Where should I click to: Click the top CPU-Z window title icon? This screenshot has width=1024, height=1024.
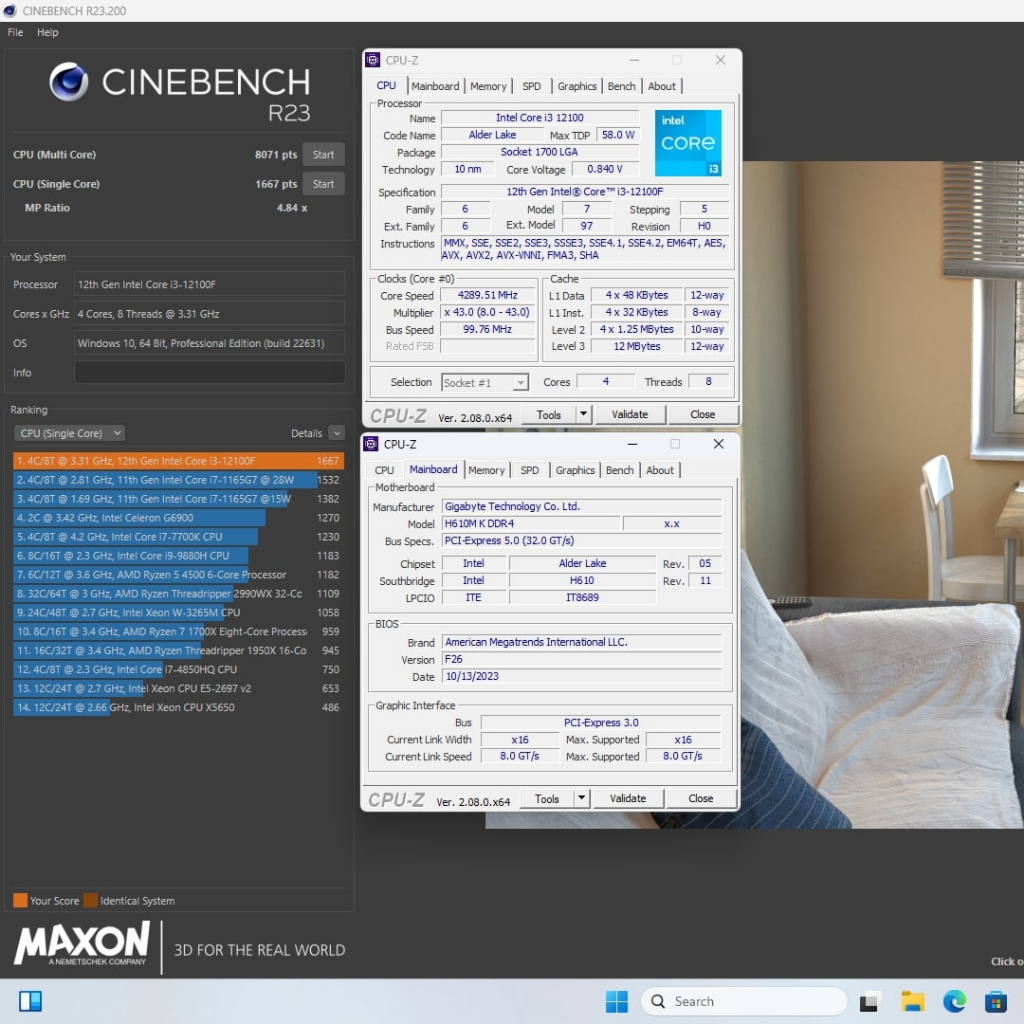pos(373,60)
